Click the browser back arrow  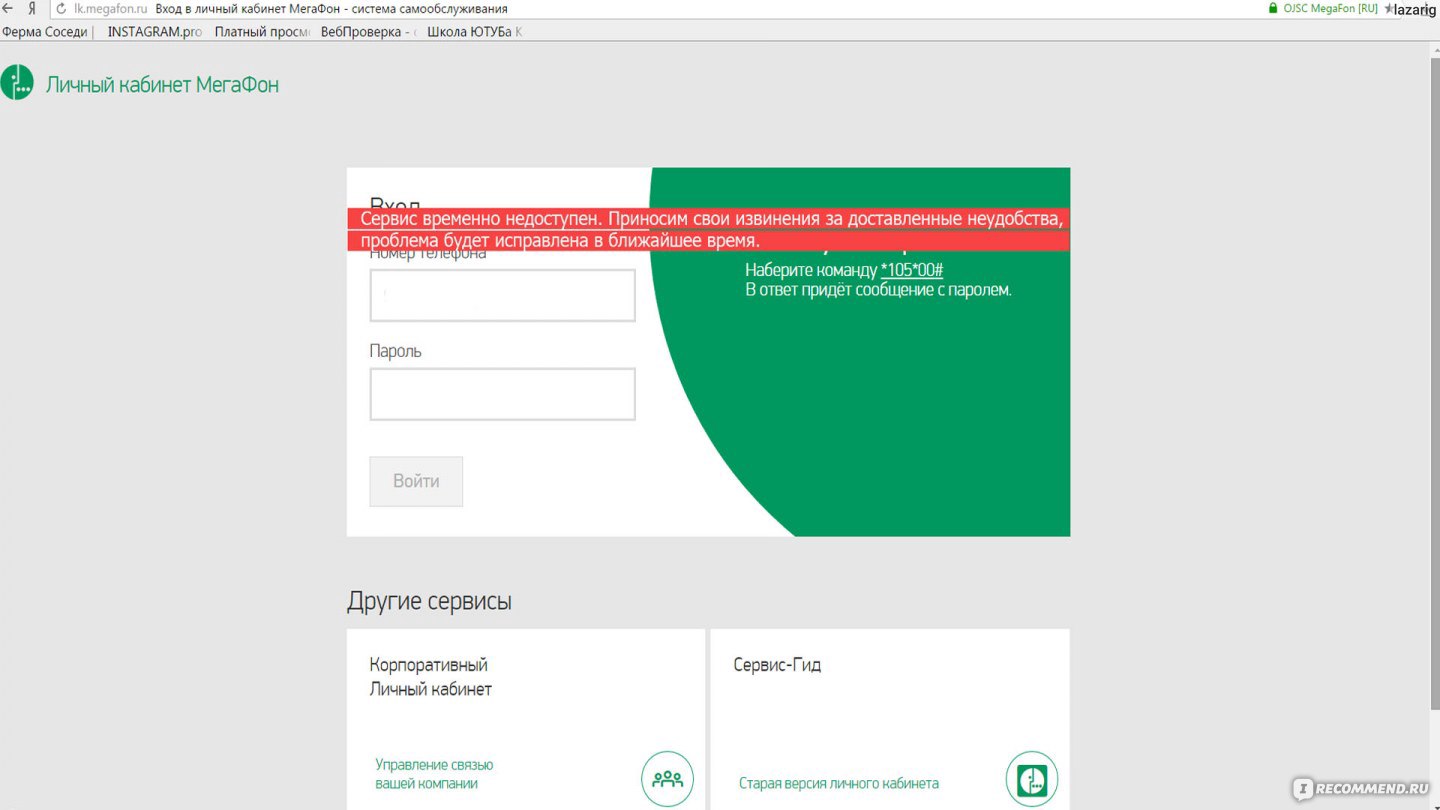click(x=8, y=8)
